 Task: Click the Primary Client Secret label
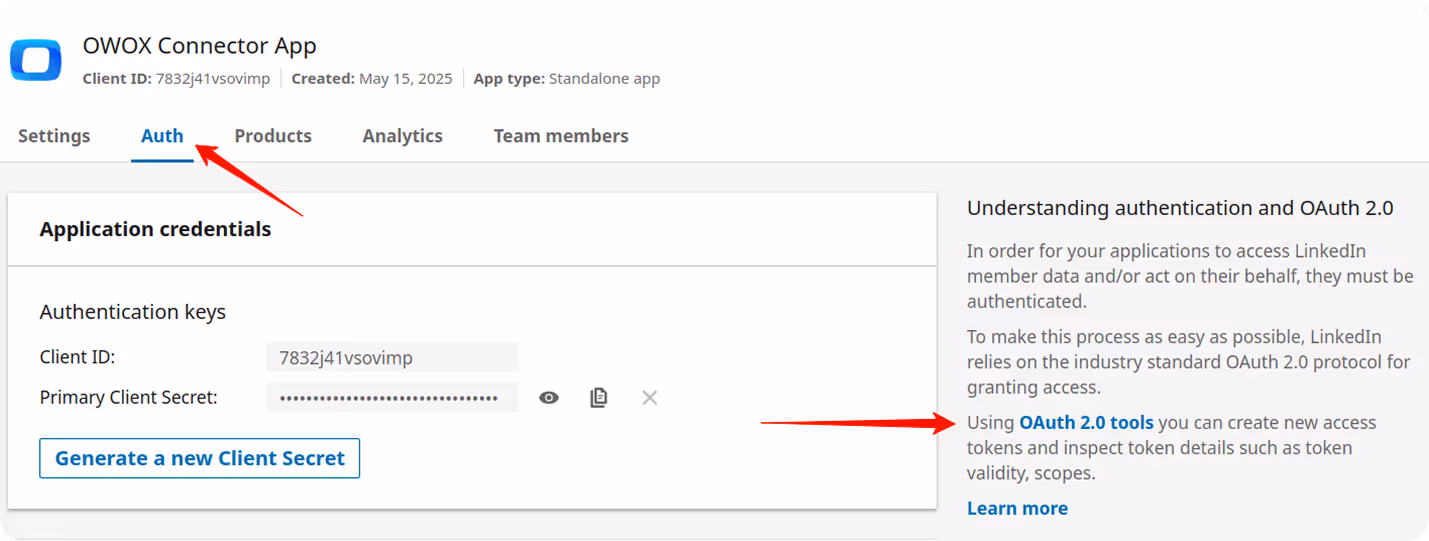point(129,398)
